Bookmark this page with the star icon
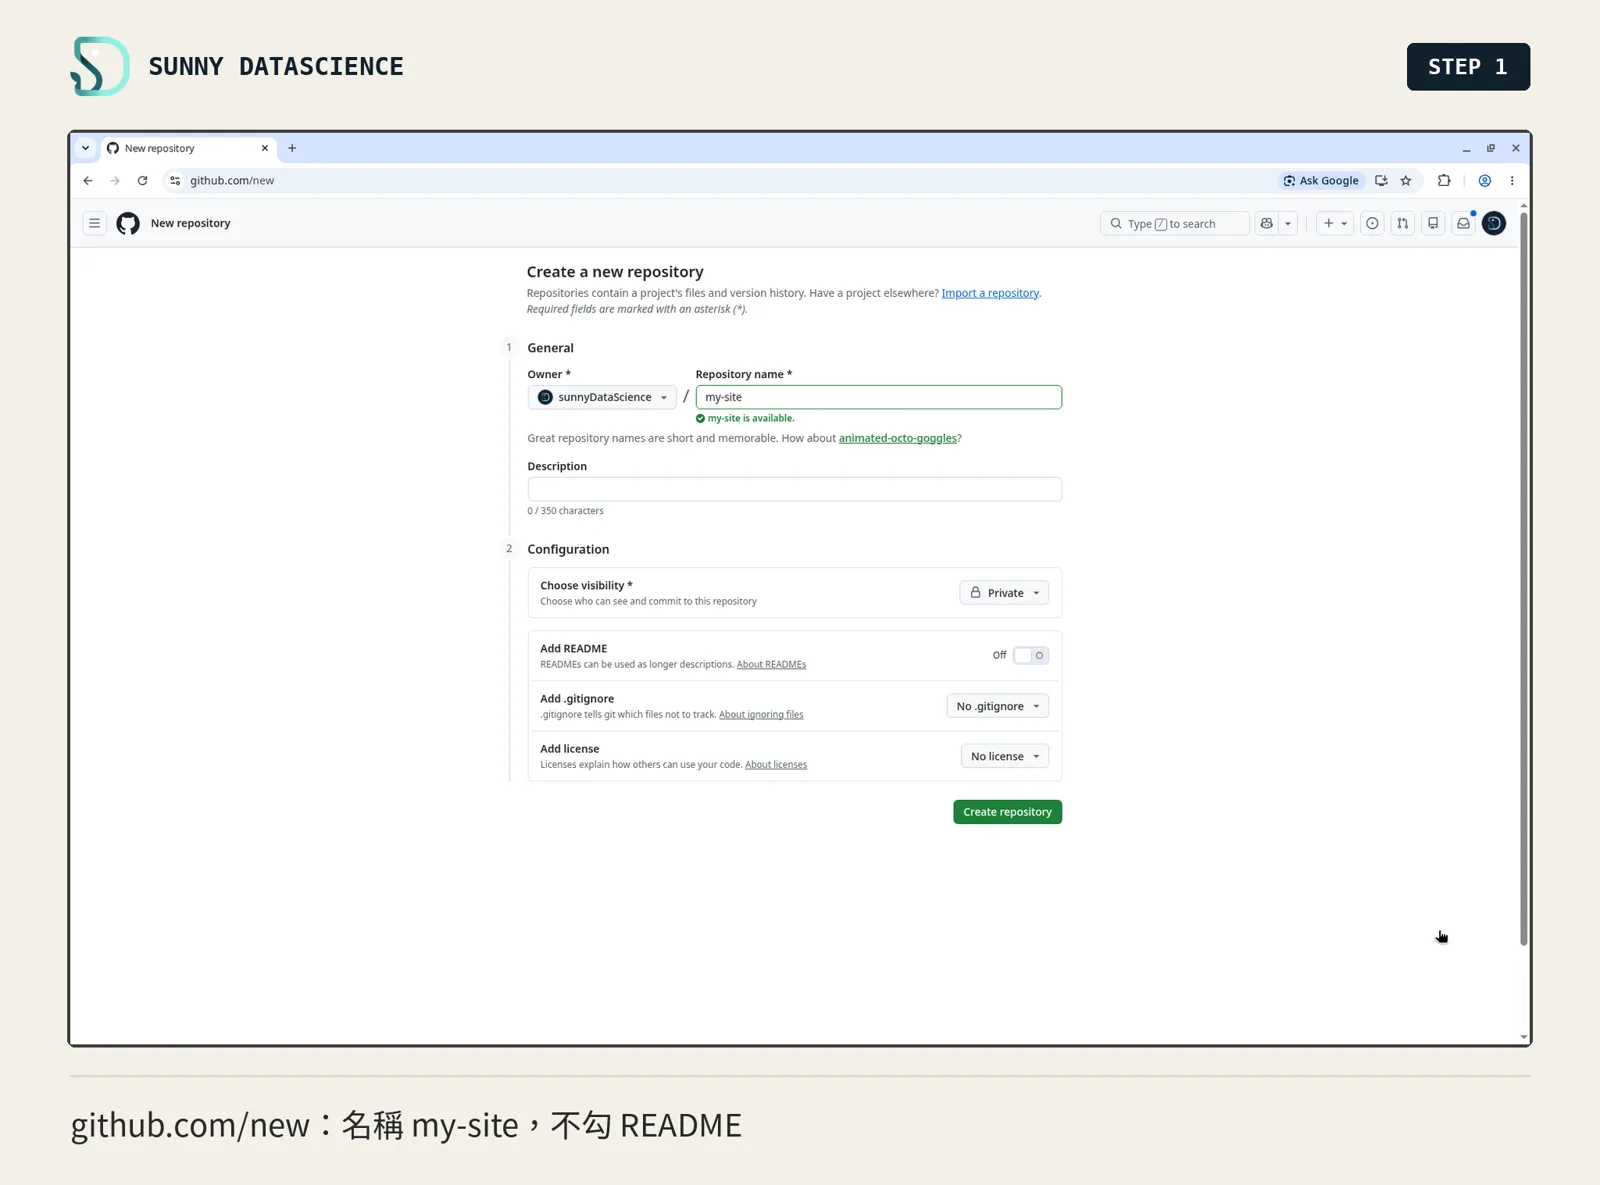This screenshot has height=1185, width=1600. pyautogui.click(x=1406, y=181)
